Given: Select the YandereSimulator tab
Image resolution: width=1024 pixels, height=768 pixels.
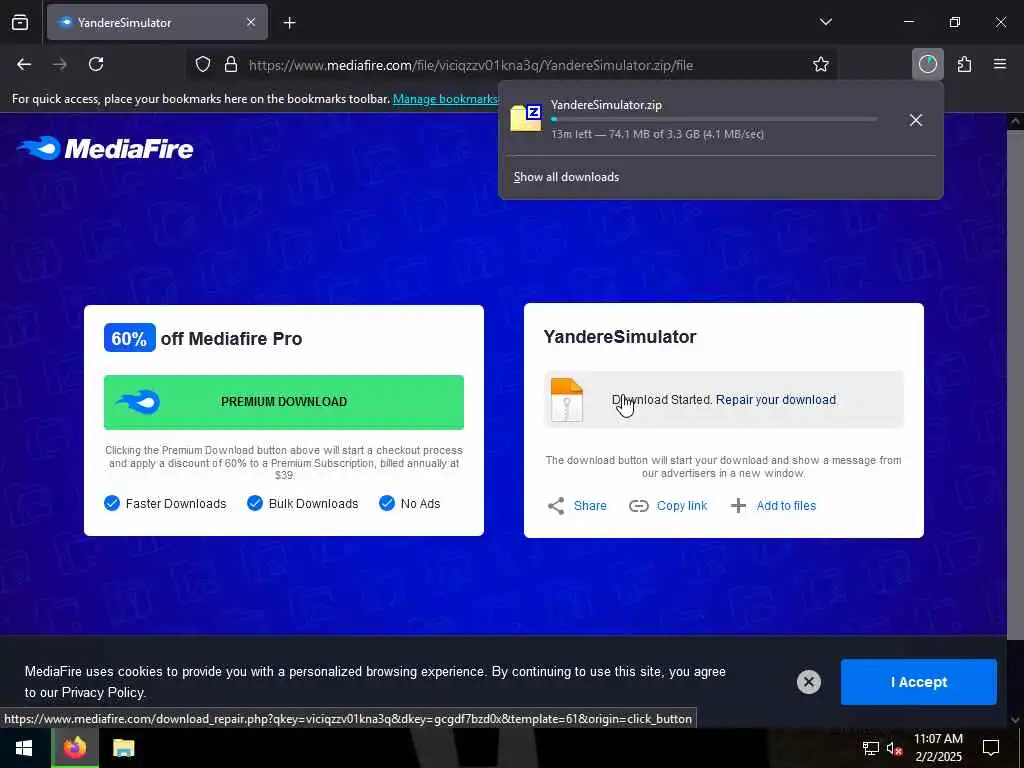Looking at the screenshot, I should [157, 22].
